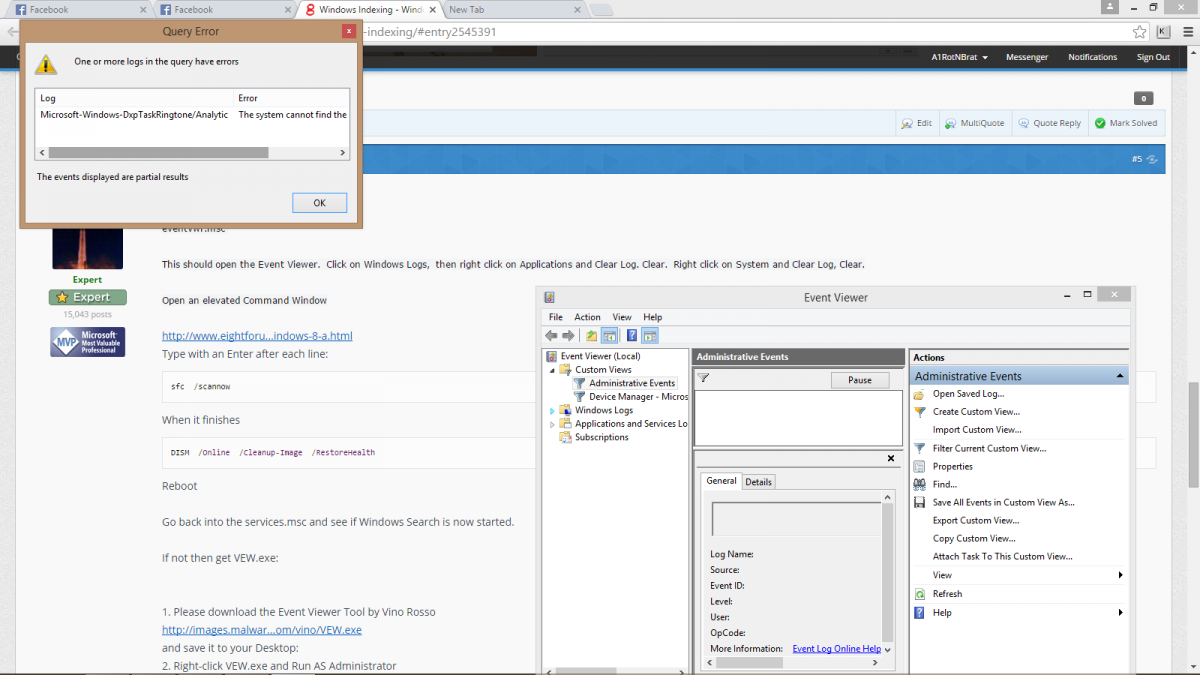Click the K extension icon in Chrome toolbar

(x=1164, y=32)
